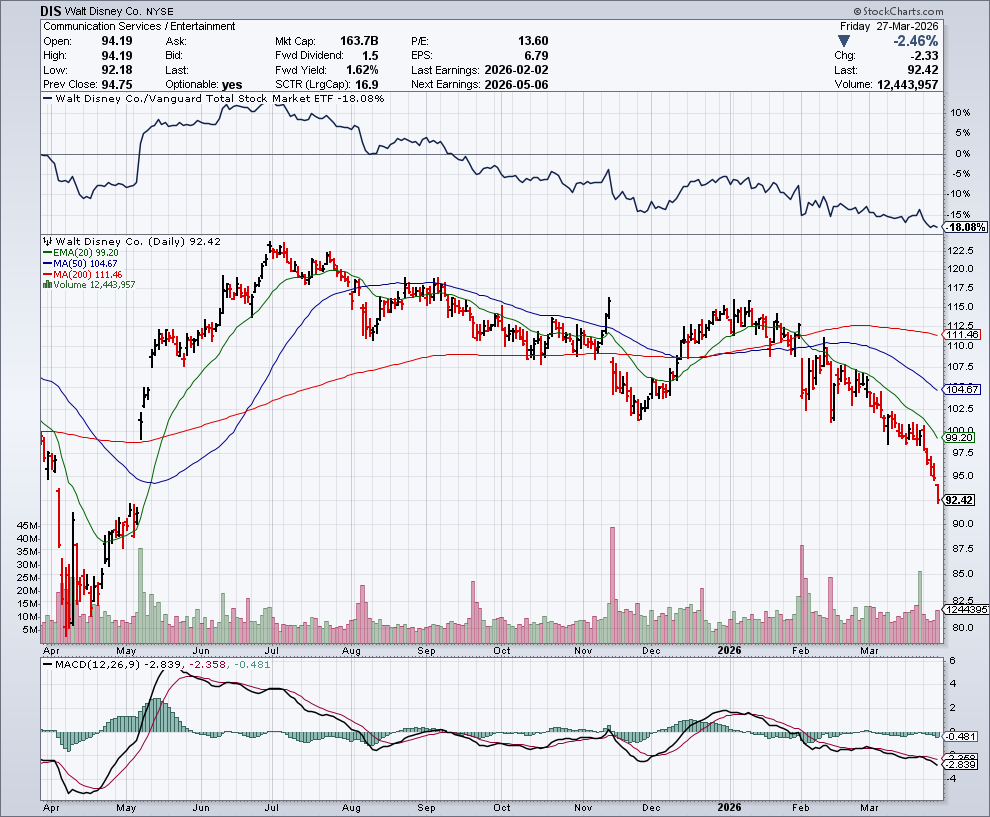The image size is (990, 817).
Task: Click the volume bars icon in the legend
Action: [x=45, y=285]
